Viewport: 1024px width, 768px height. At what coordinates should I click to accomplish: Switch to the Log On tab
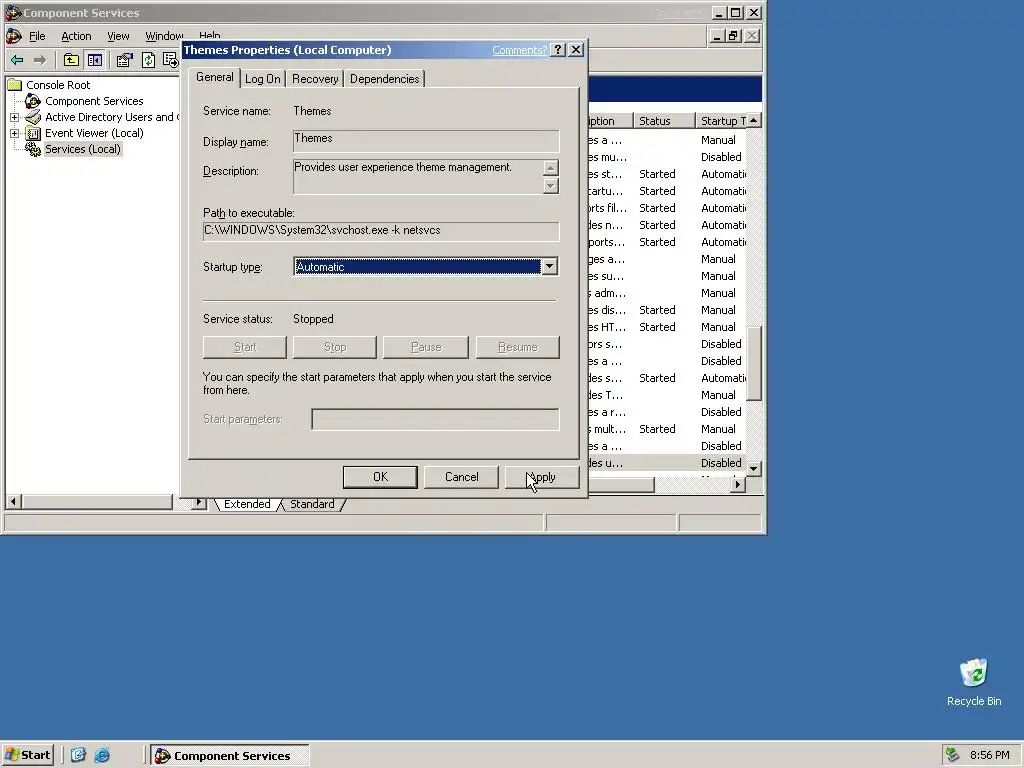tap(263, 79)
